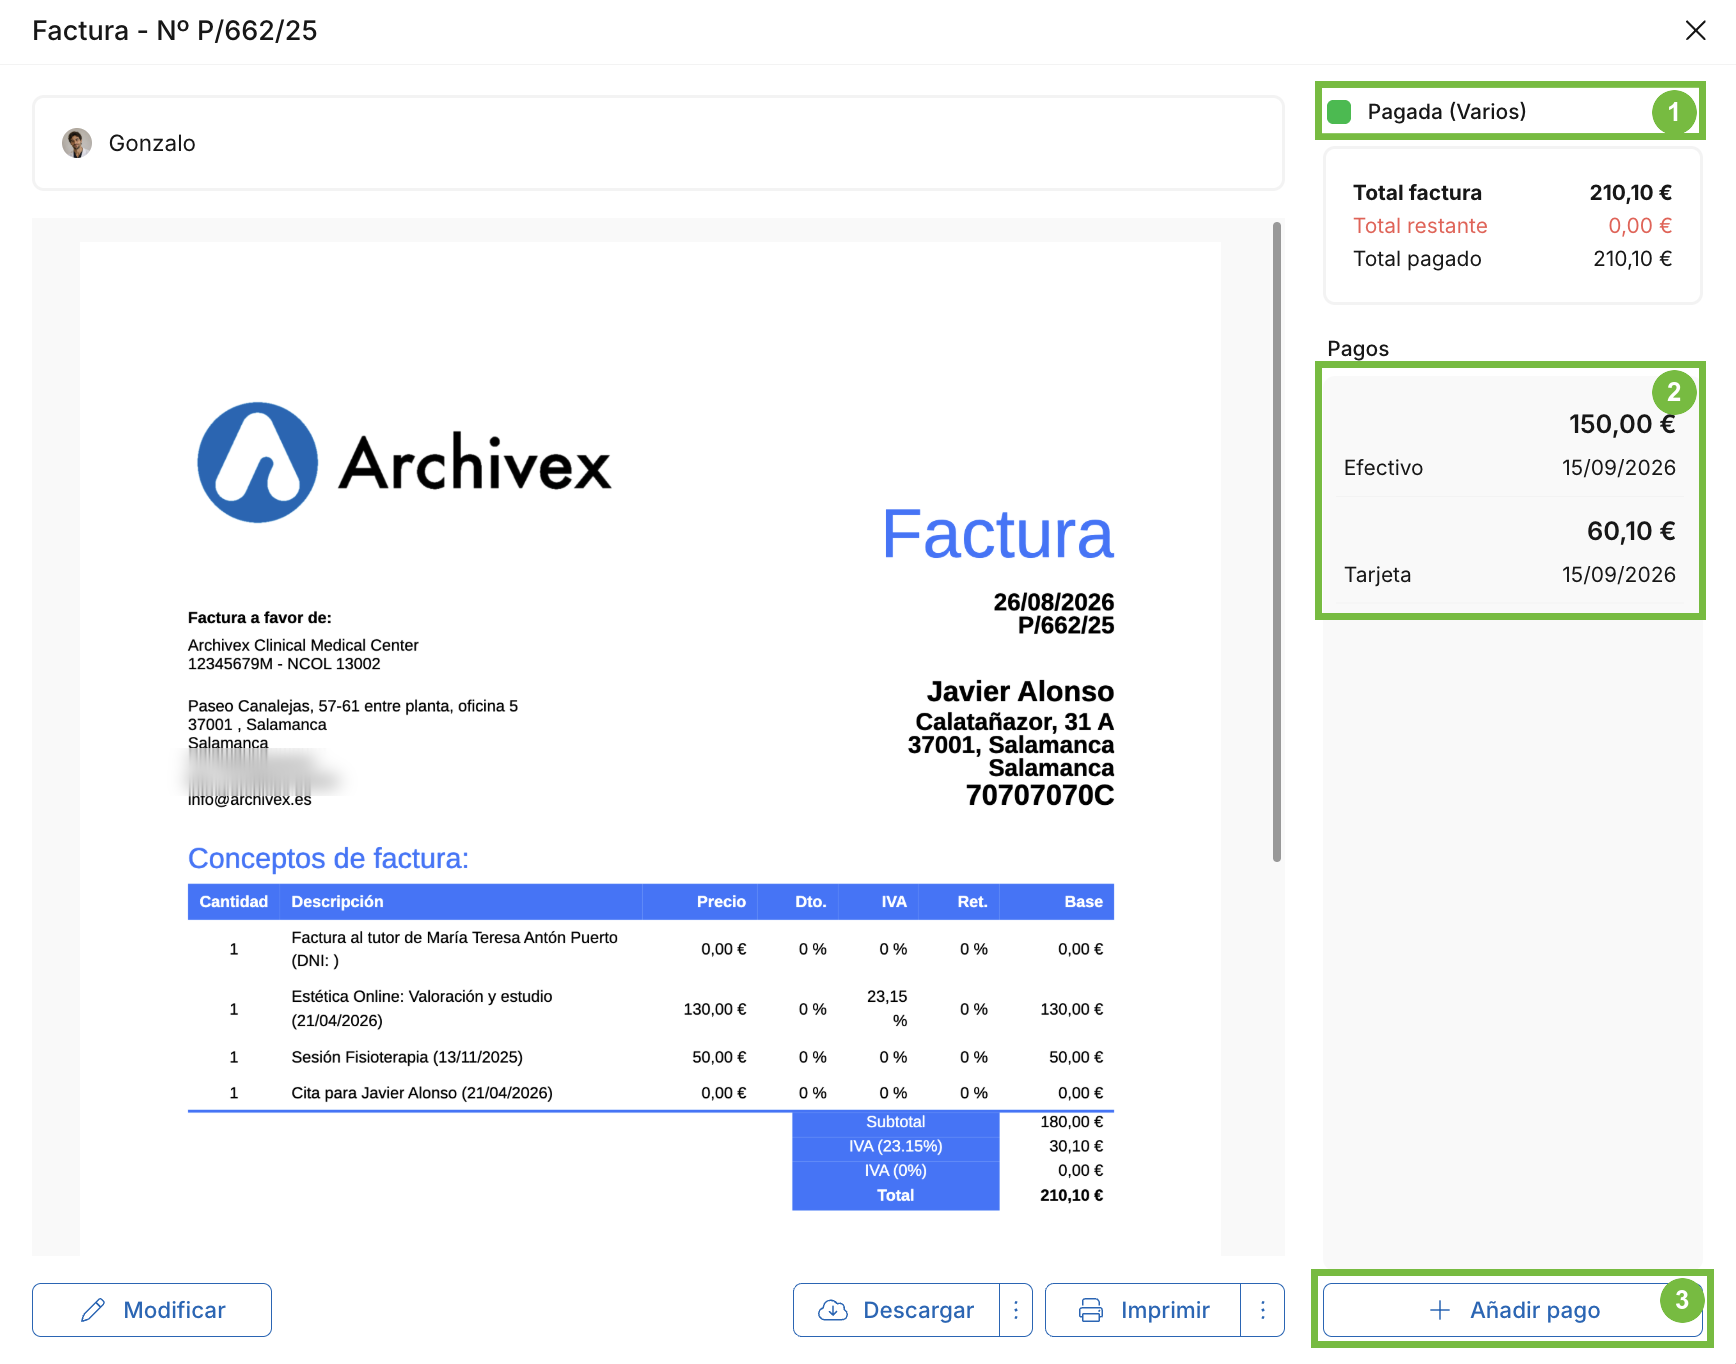Click the pencil icon on Modificar
The image size is (1736, 1364).
pyautogui.click(x=93, y=1310)
